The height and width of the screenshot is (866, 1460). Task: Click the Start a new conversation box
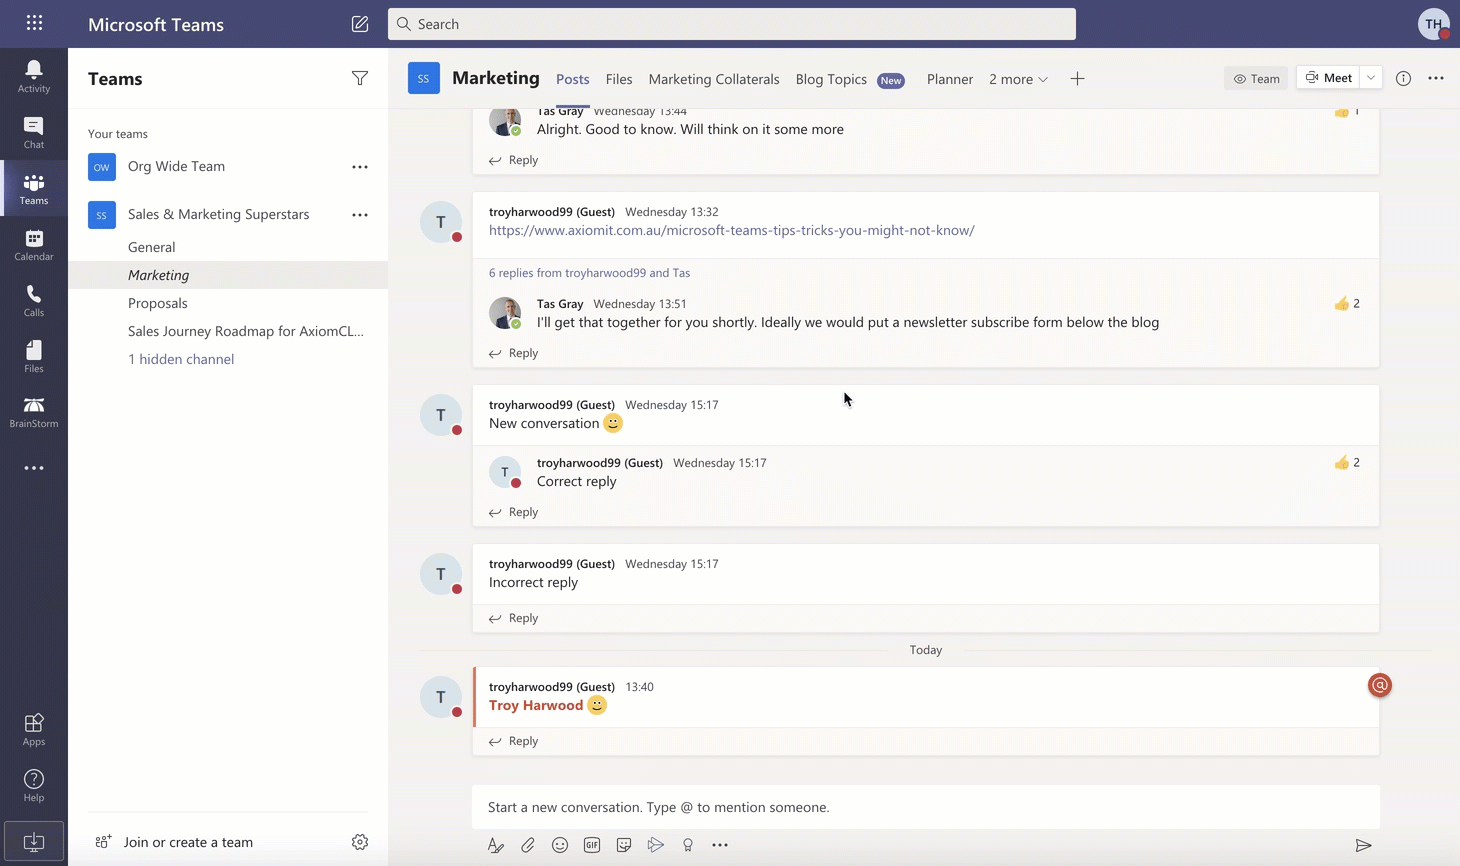tap(926, 807)
